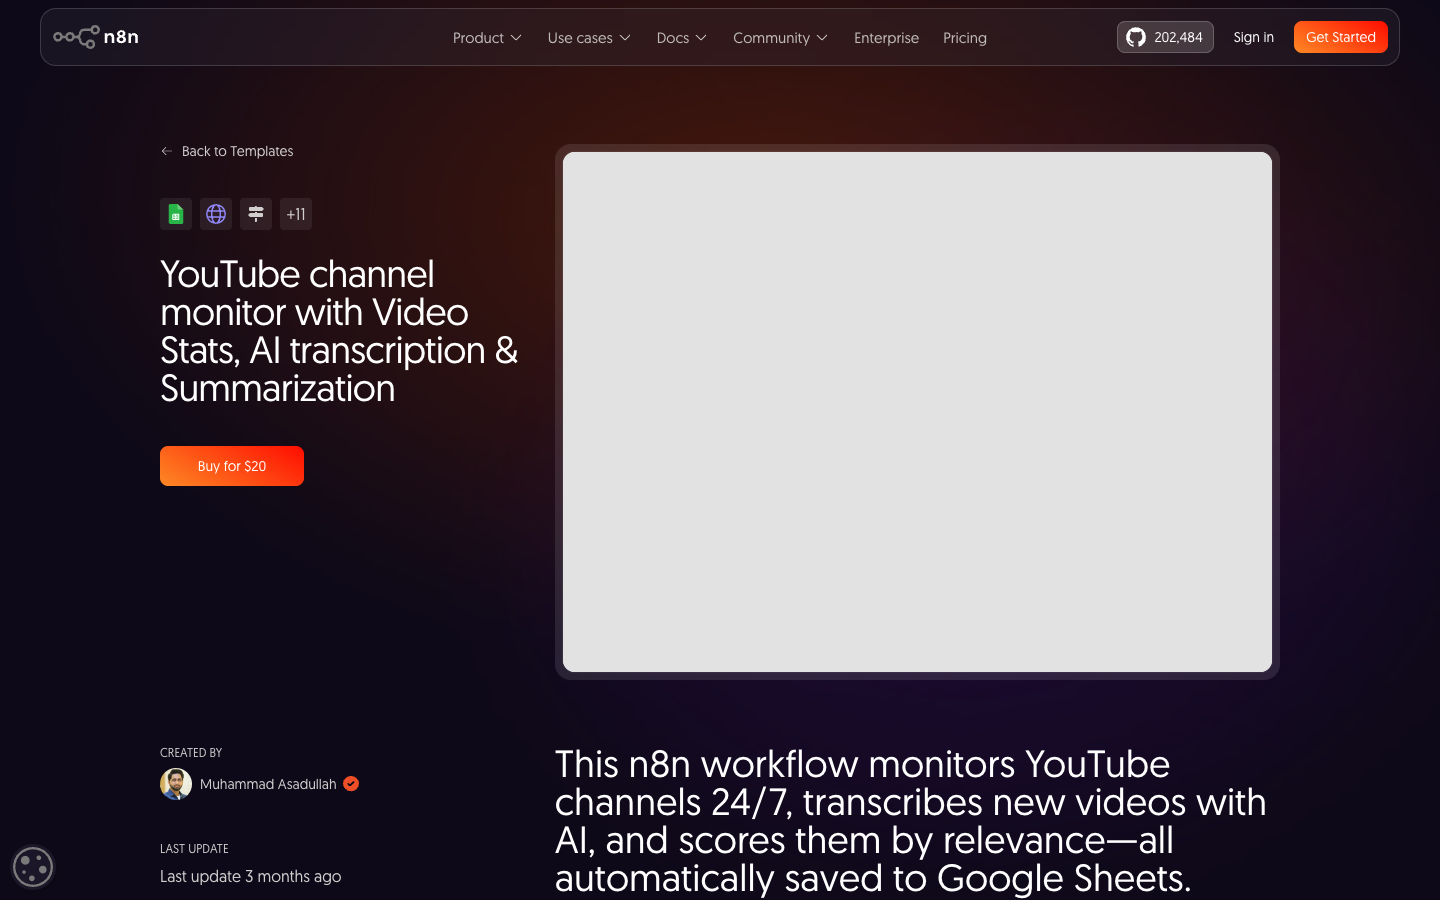
Task: Click Muhammad Asadullah's avatar photo
Action: [176, 784]
